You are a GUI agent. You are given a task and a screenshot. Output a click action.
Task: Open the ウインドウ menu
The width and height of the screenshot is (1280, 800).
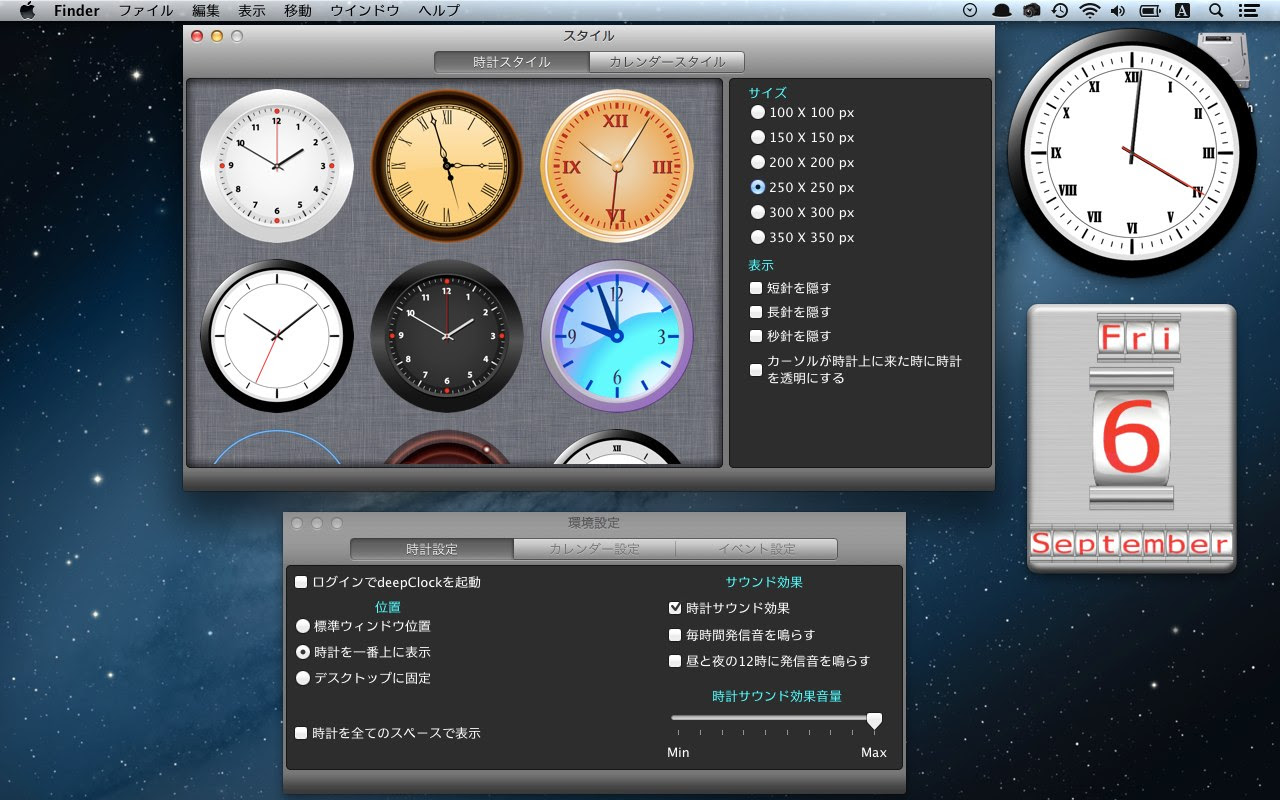[365, 11]
